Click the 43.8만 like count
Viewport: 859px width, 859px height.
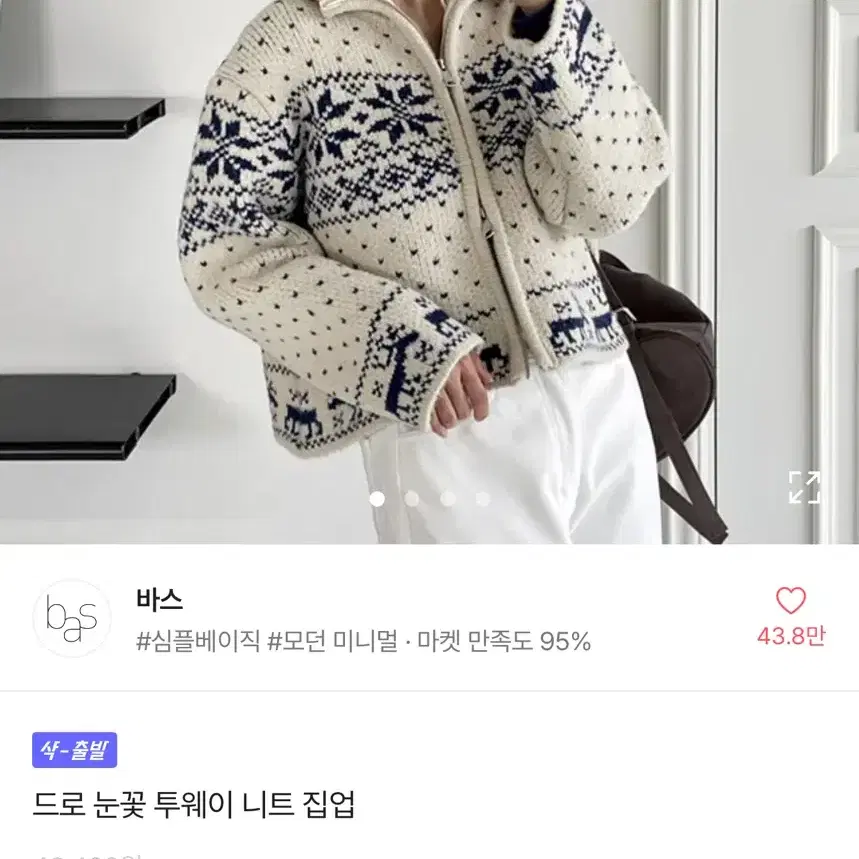click(x=791, y=636)
